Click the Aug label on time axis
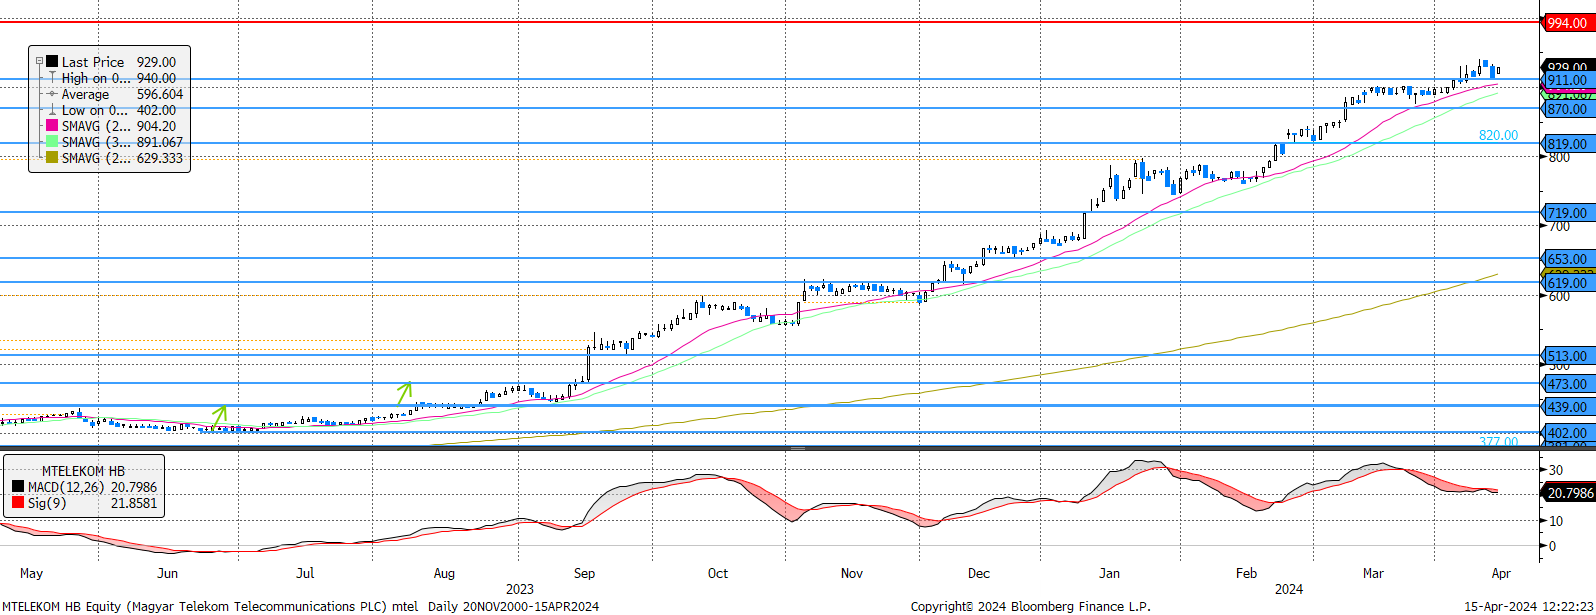Image resolution: width=1596 pixels, height=615 pixels. coord(444,573)
